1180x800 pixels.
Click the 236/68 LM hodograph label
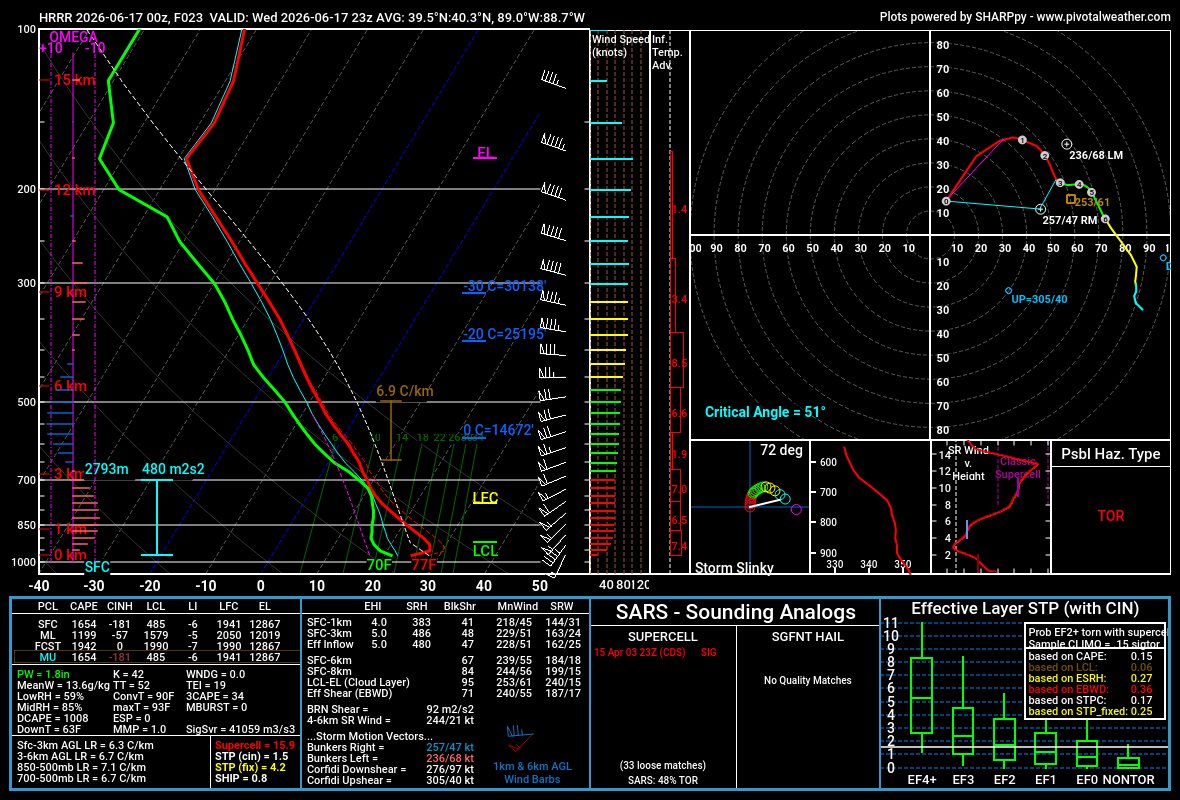(x=1096, y=155)
